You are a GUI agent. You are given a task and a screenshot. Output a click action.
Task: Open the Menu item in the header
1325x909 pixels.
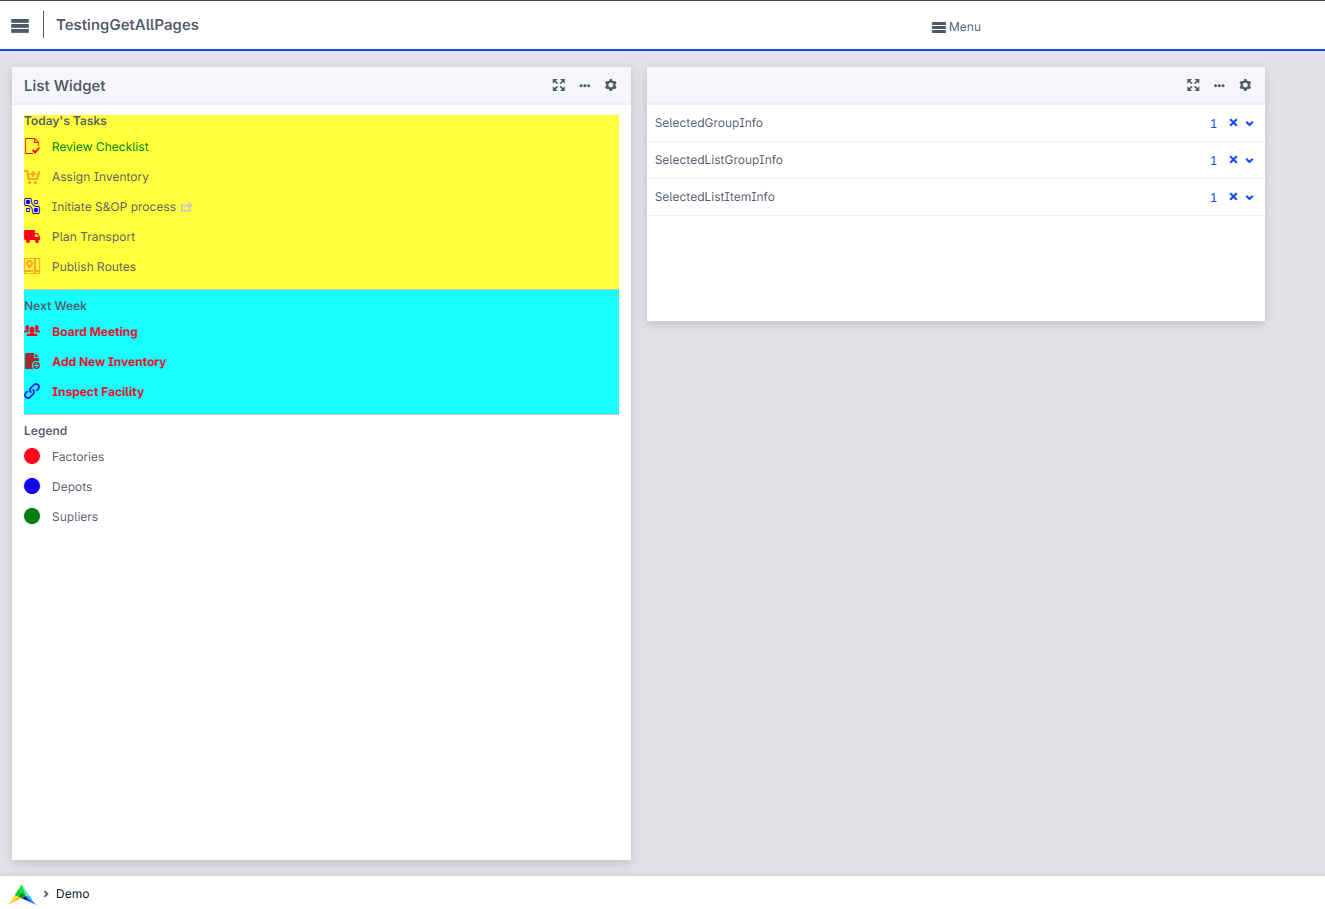point(956,27)
